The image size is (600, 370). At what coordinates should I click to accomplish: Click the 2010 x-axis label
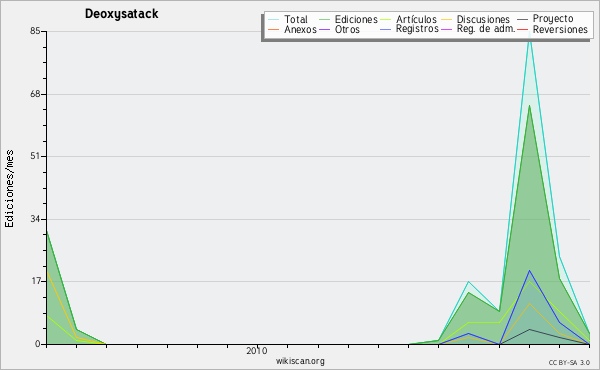[x=256, y=351]
